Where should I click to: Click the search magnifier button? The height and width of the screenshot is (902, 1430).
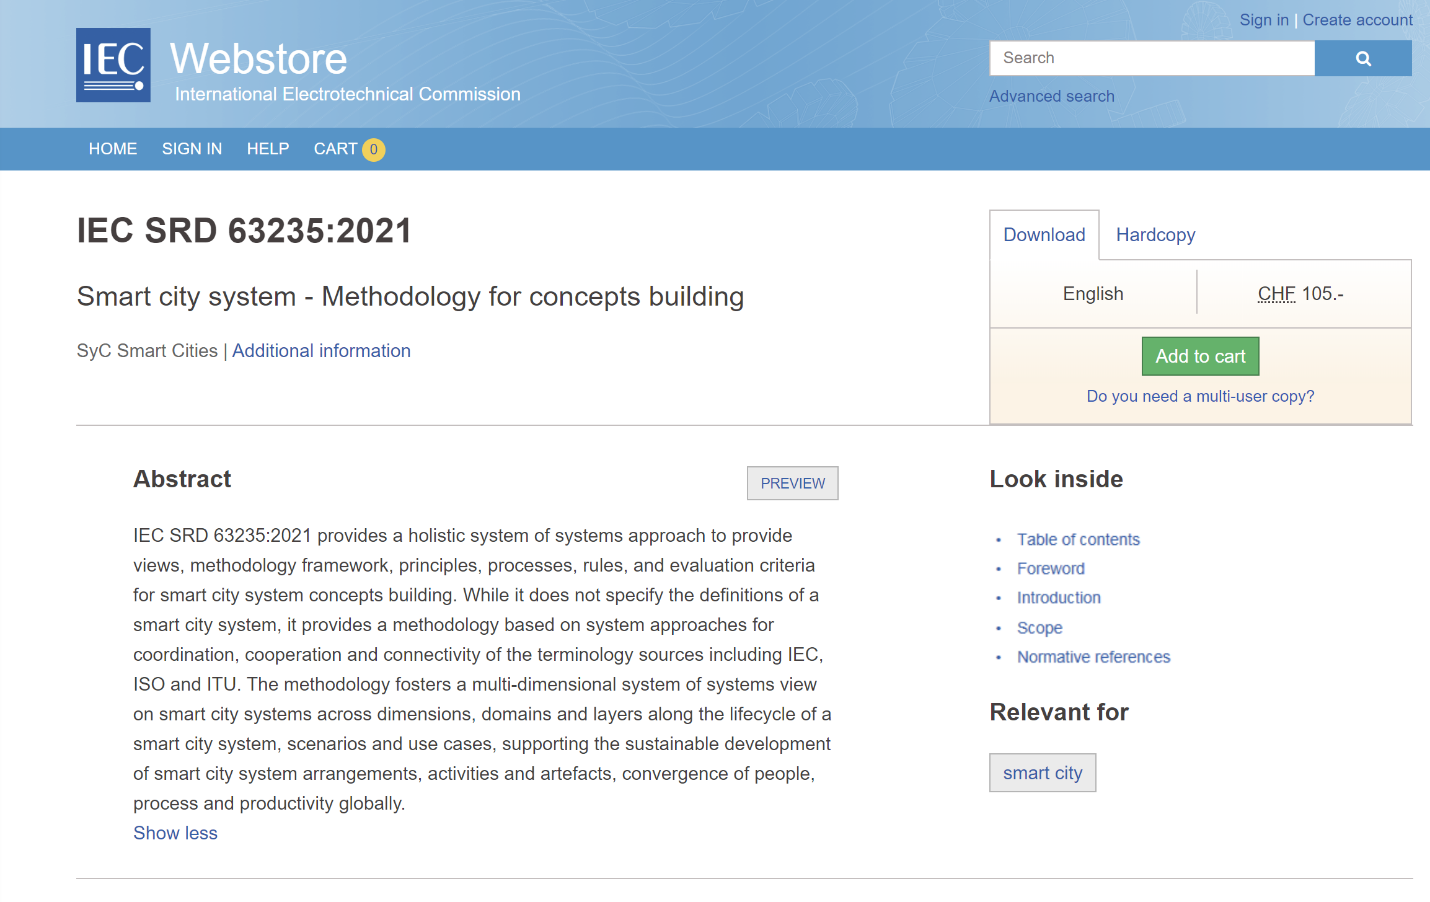[1363, 58]
